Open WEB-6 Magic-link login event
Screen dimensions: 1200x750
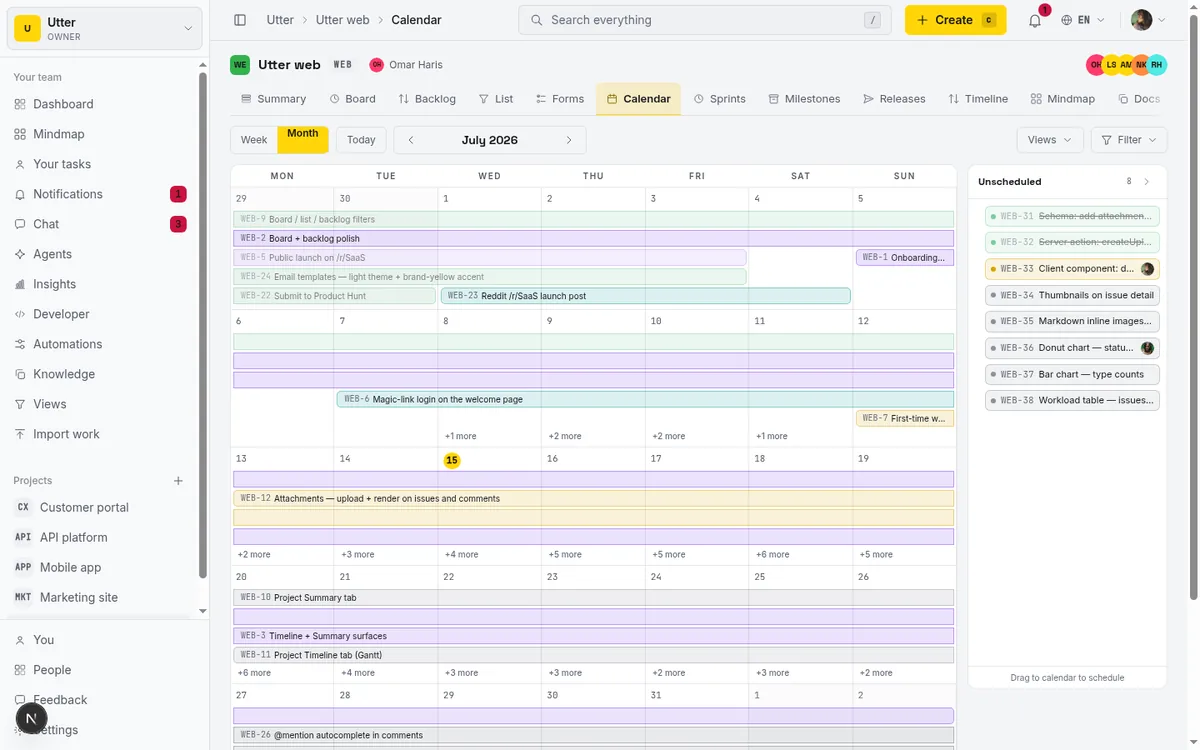[x=646, y=399]
